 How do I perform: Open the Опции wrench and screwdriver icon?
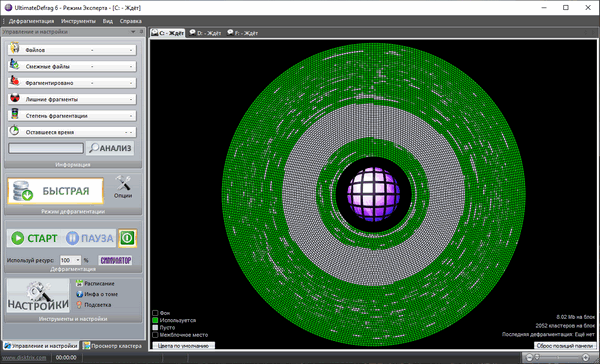click(123, 187)
